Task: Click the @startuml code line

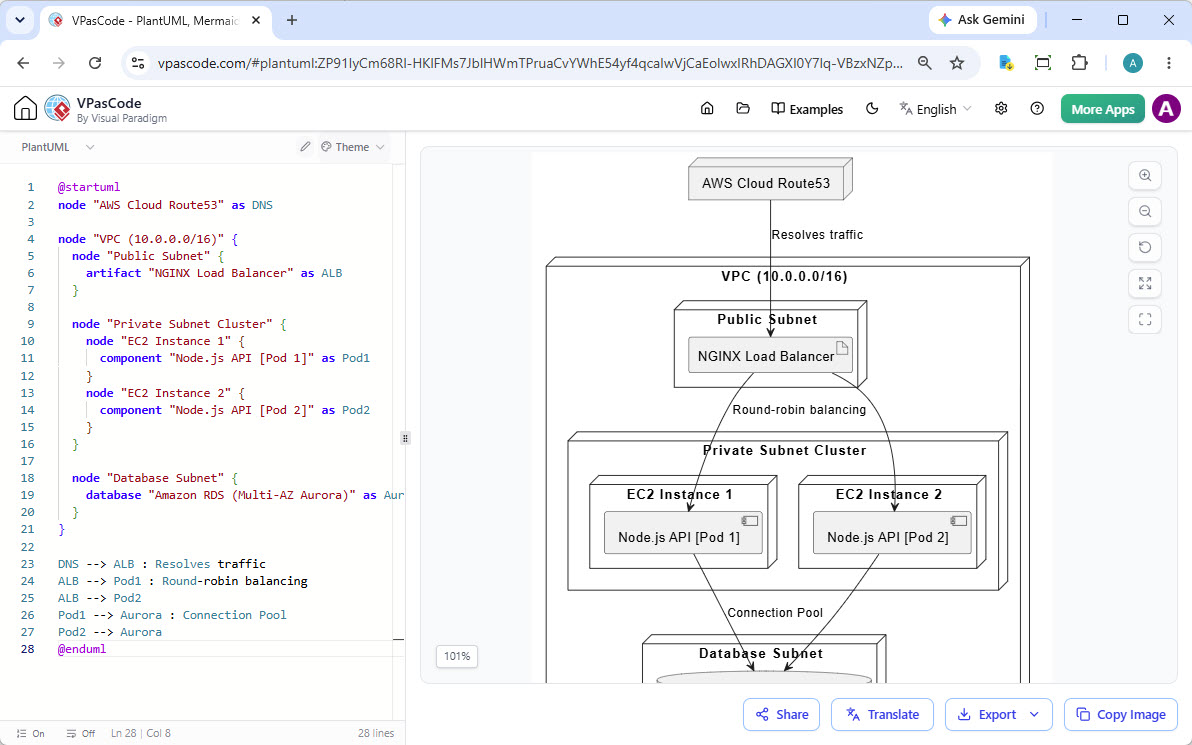Action: coord(89,187)
